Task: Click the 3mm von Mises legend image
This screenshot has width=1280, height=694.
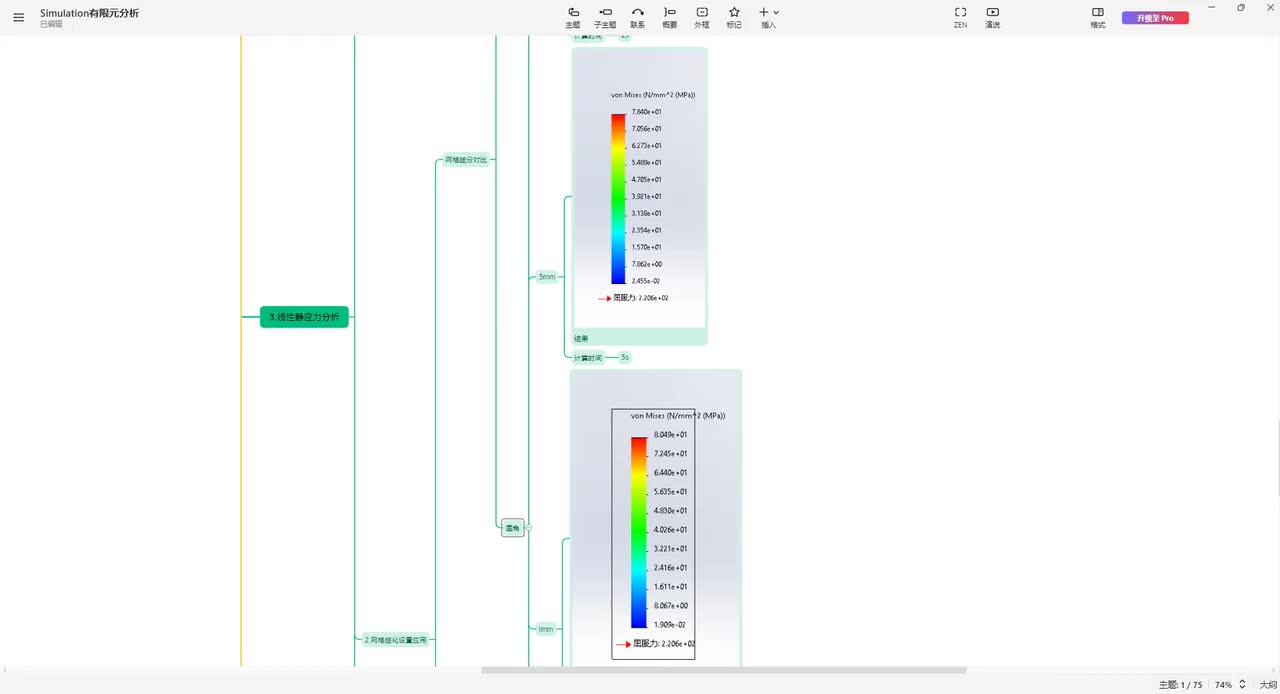Action: (x=640, y=188)
